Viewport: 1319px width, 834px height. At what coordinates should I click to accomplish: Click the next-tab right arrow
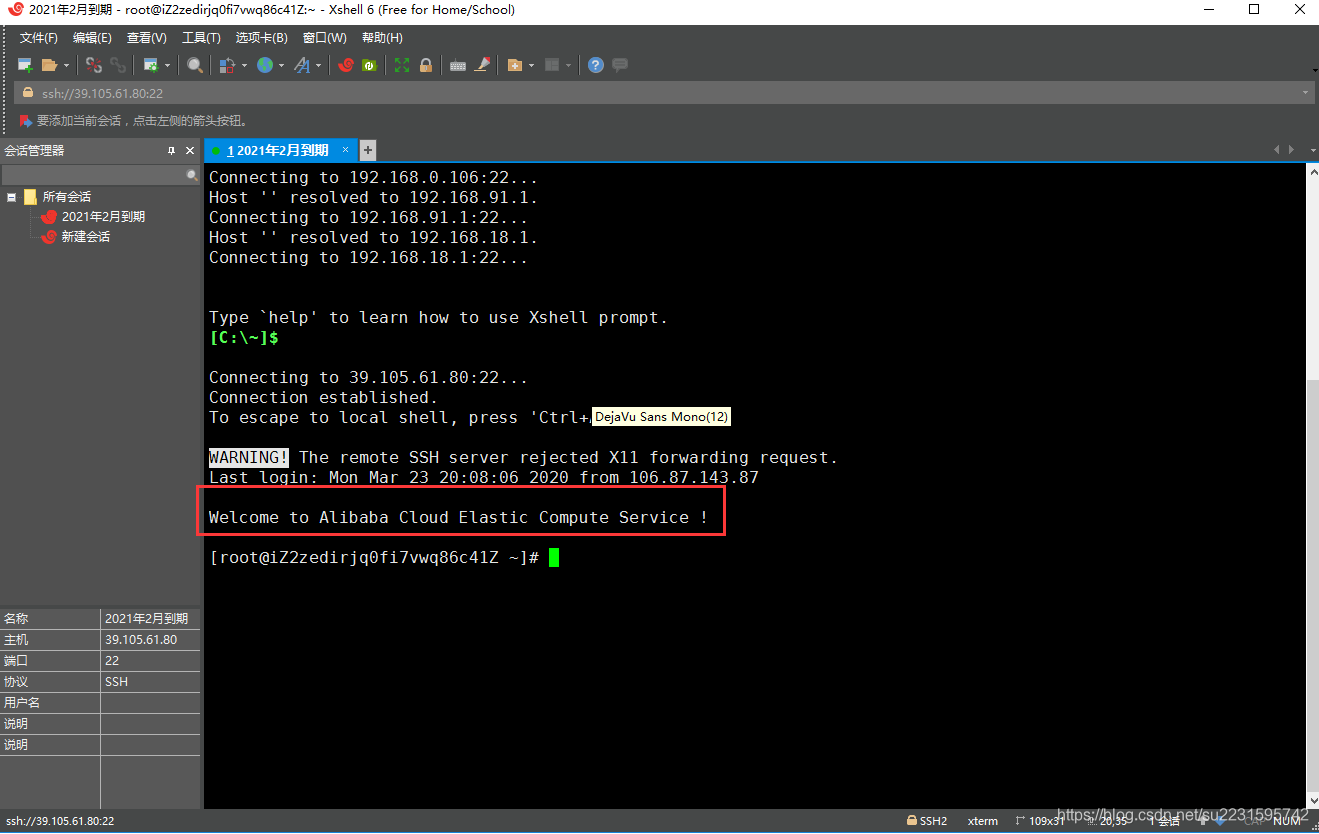(1289, 150)
